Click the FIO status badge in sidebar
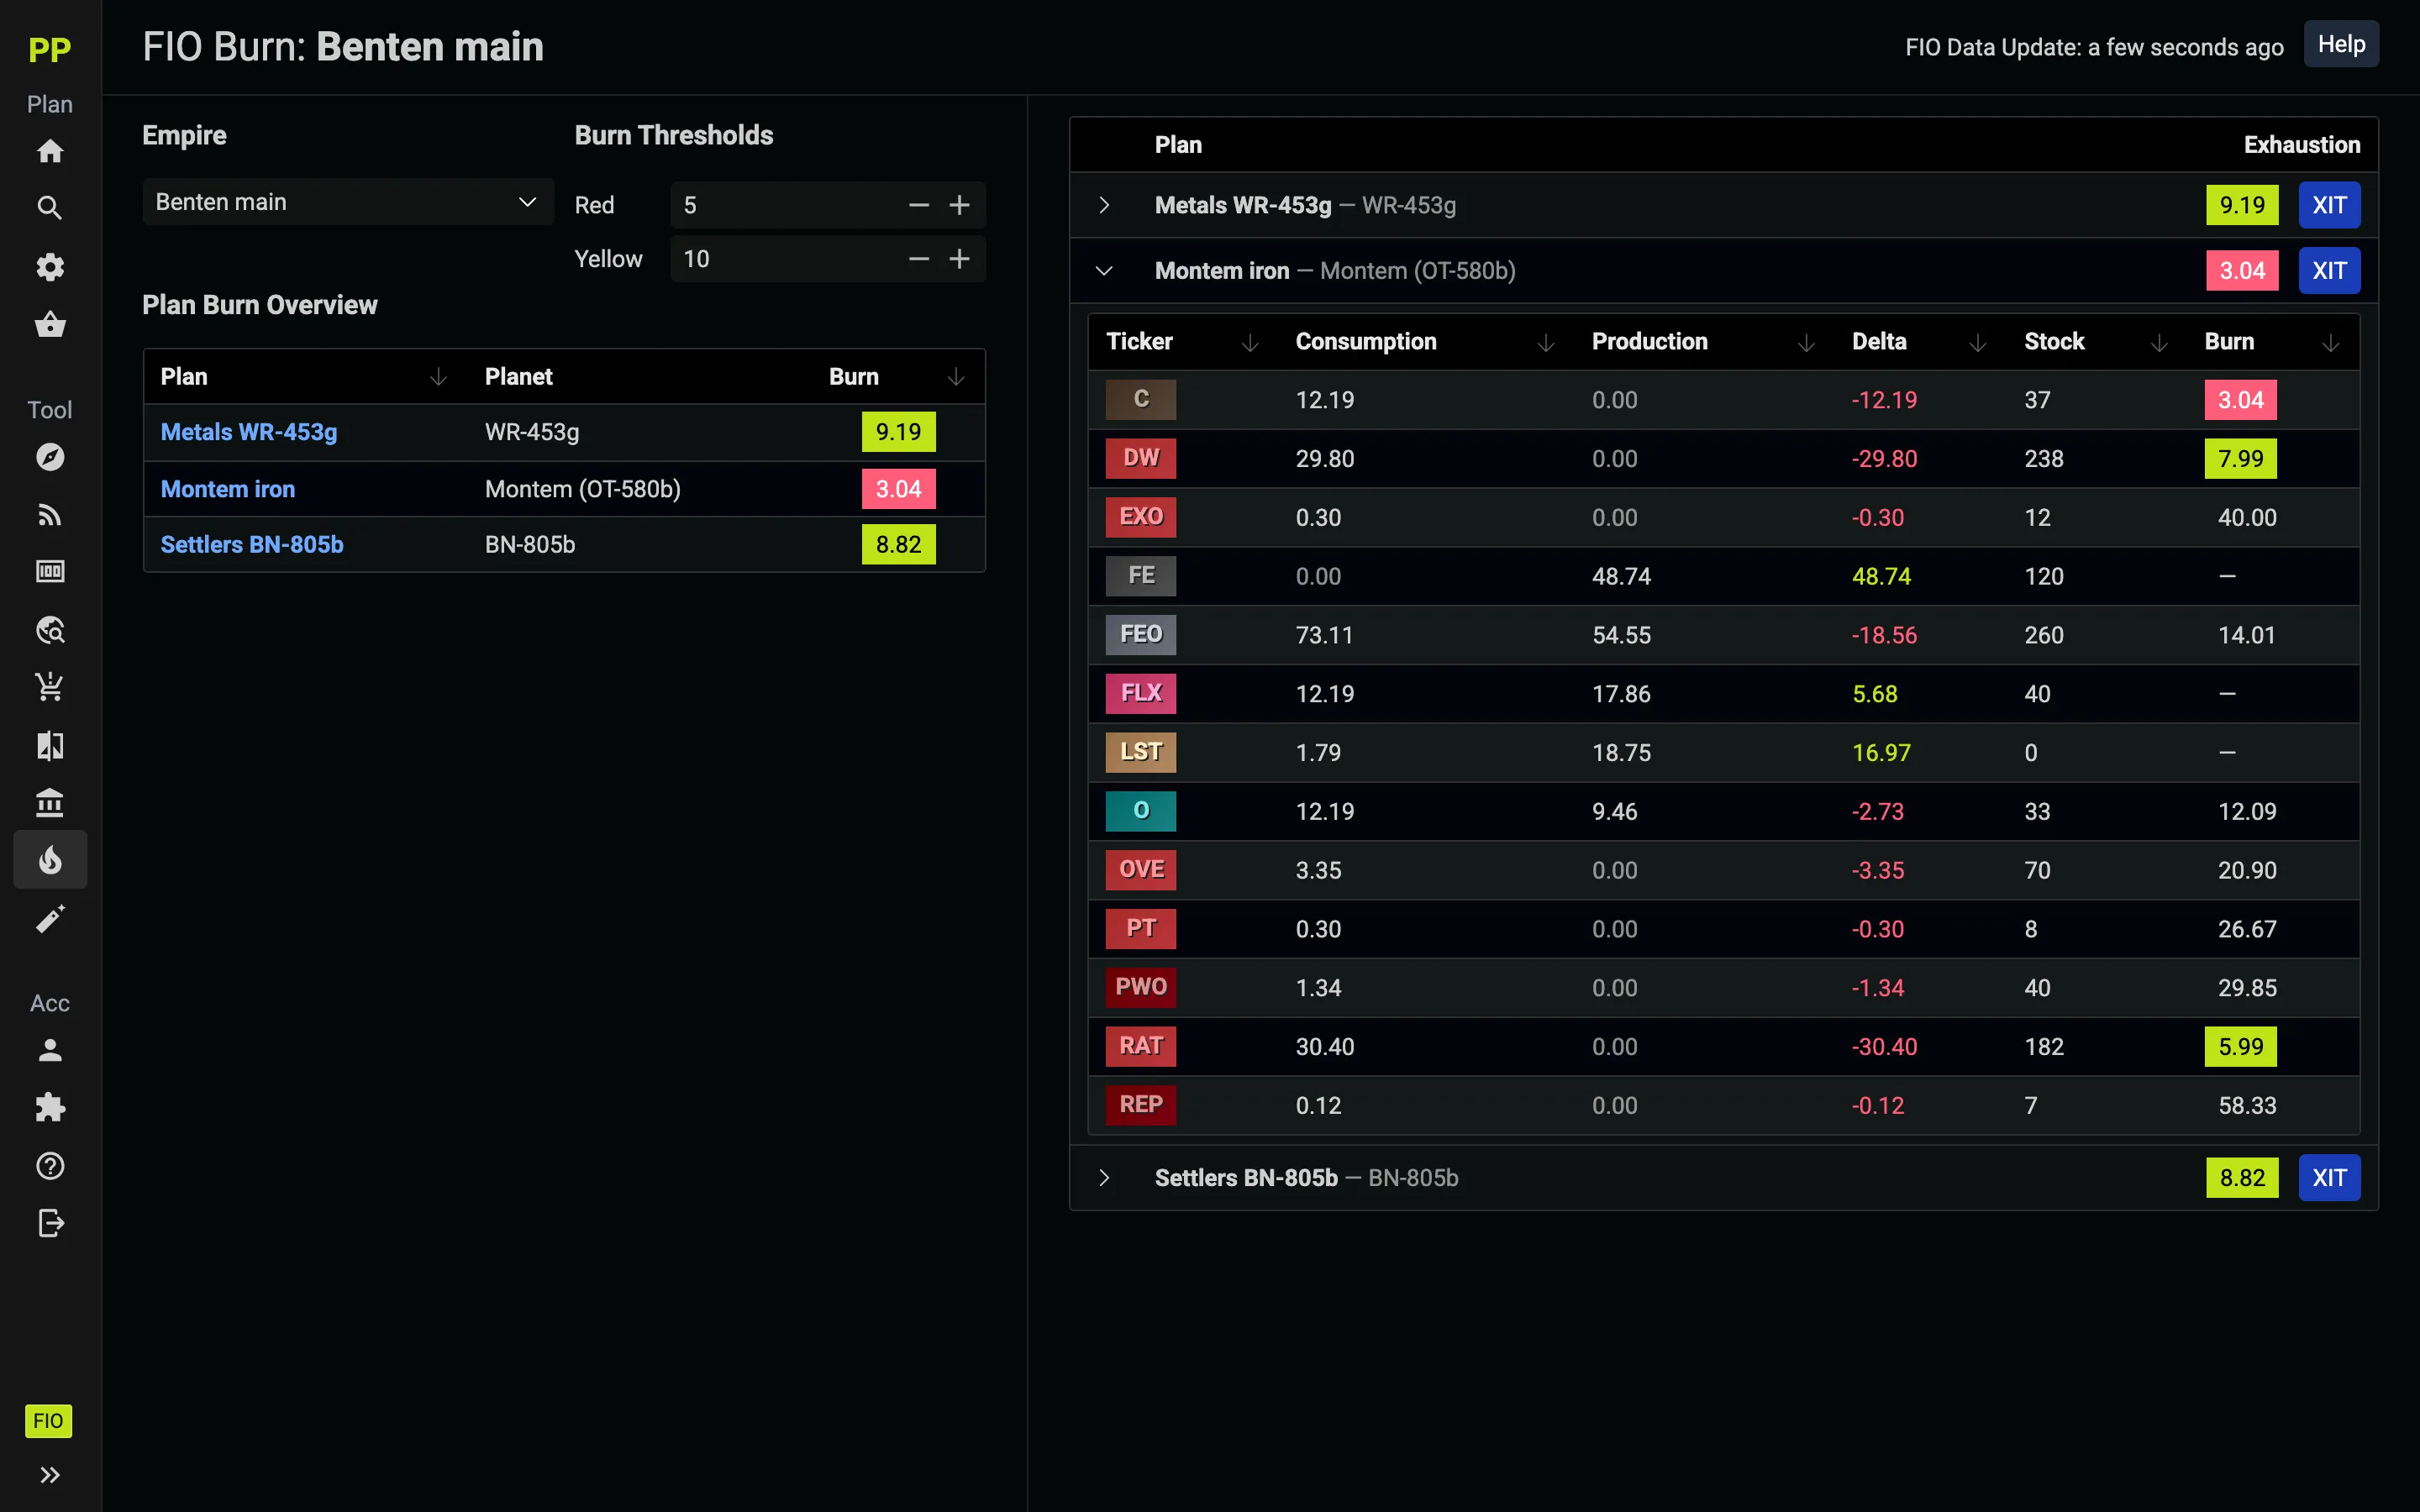This screenshot has width=2420, height=1512. pyautogui.click(x=48, y=1421)
